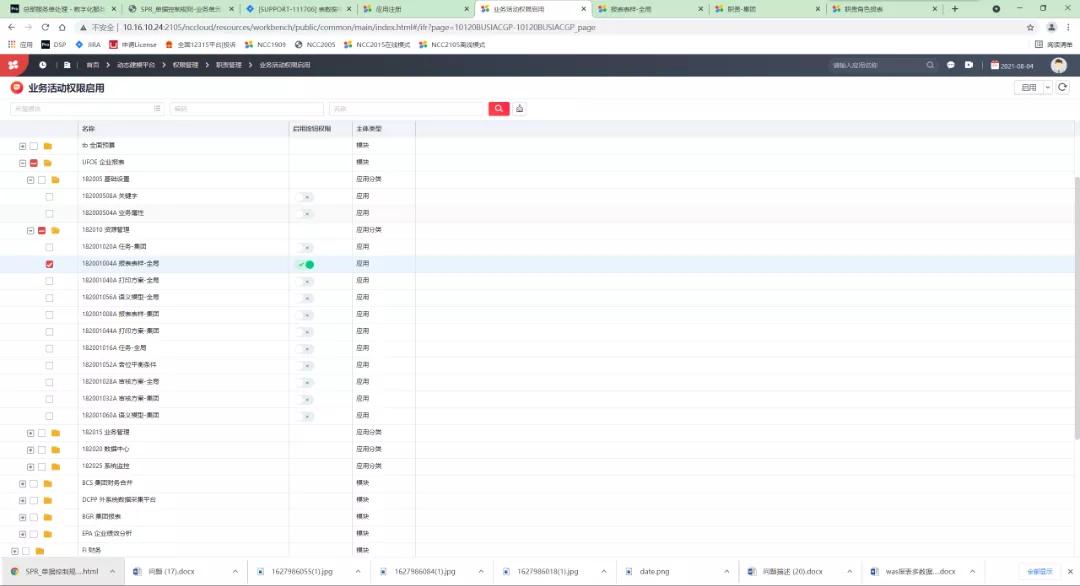Click the video camera icon in header
This screenshot has width=1080, height=586.
tap(969, 65)
